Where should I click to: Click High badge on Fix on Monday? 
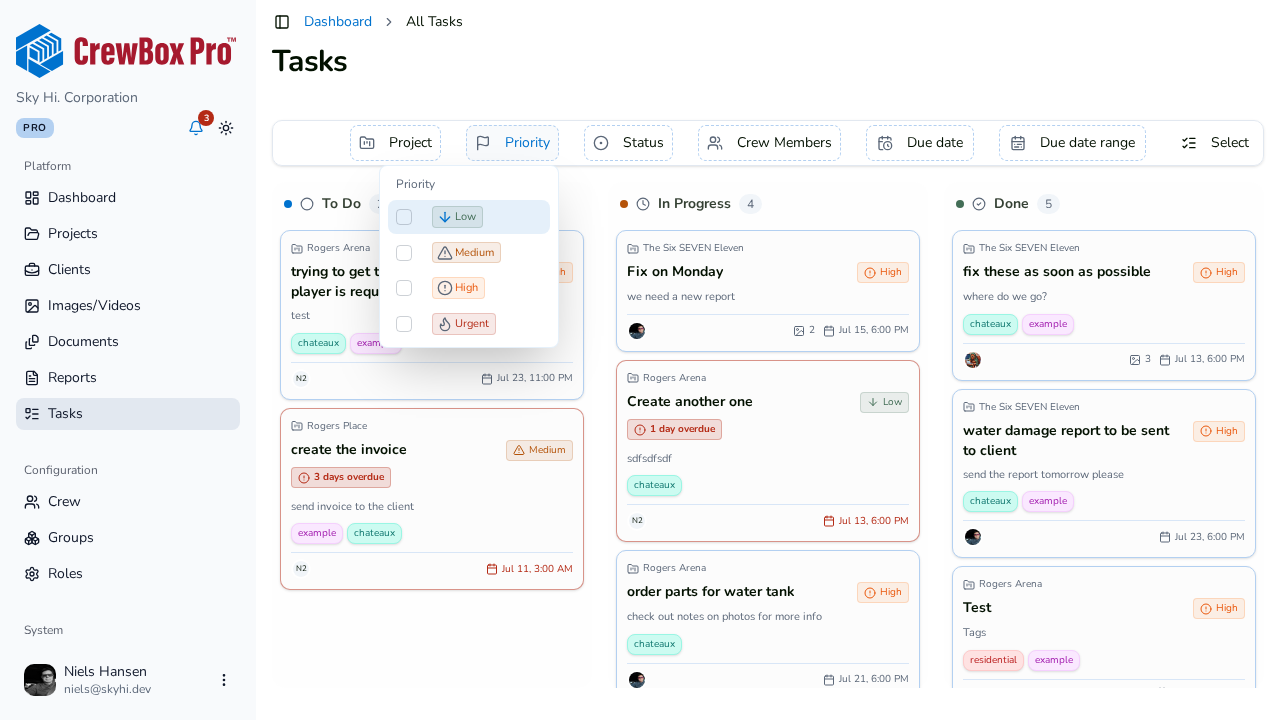(883, 272)
